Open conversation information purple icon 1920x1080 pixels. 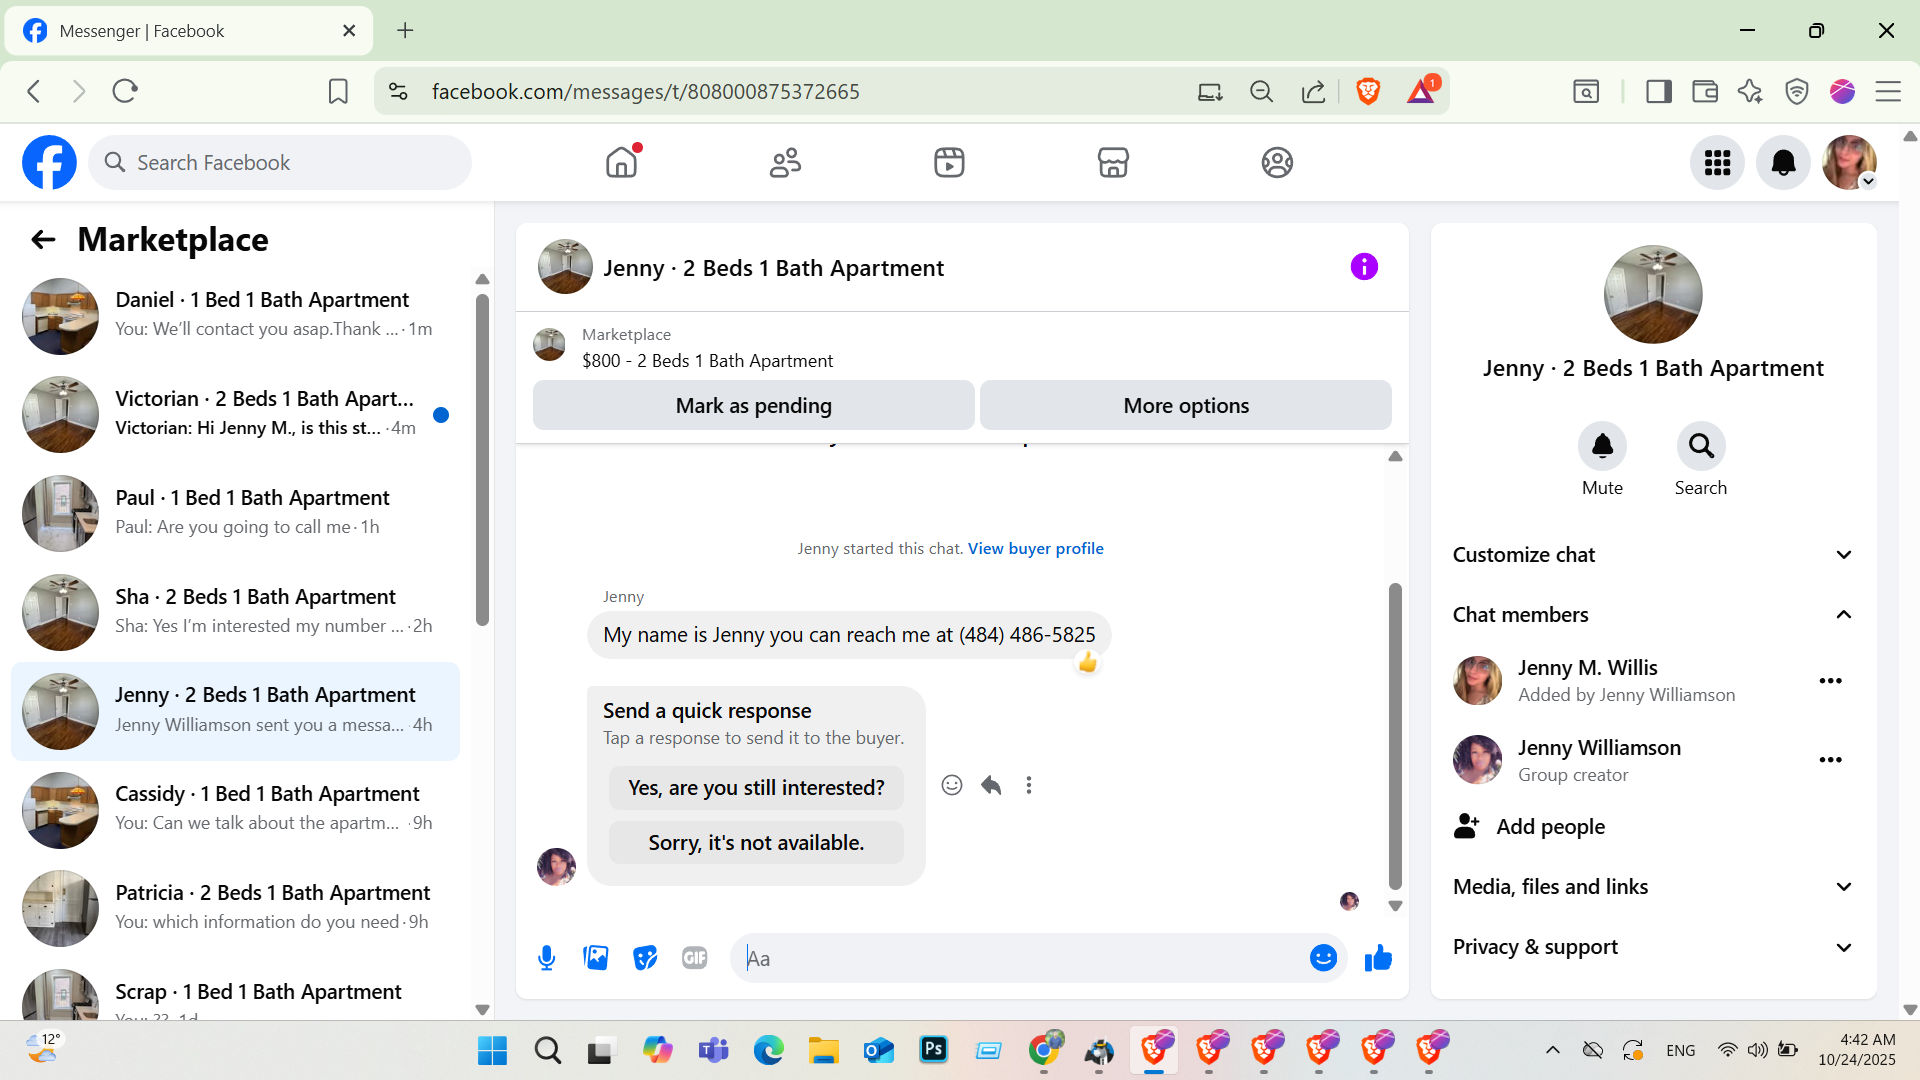[x=1364, y=267]
